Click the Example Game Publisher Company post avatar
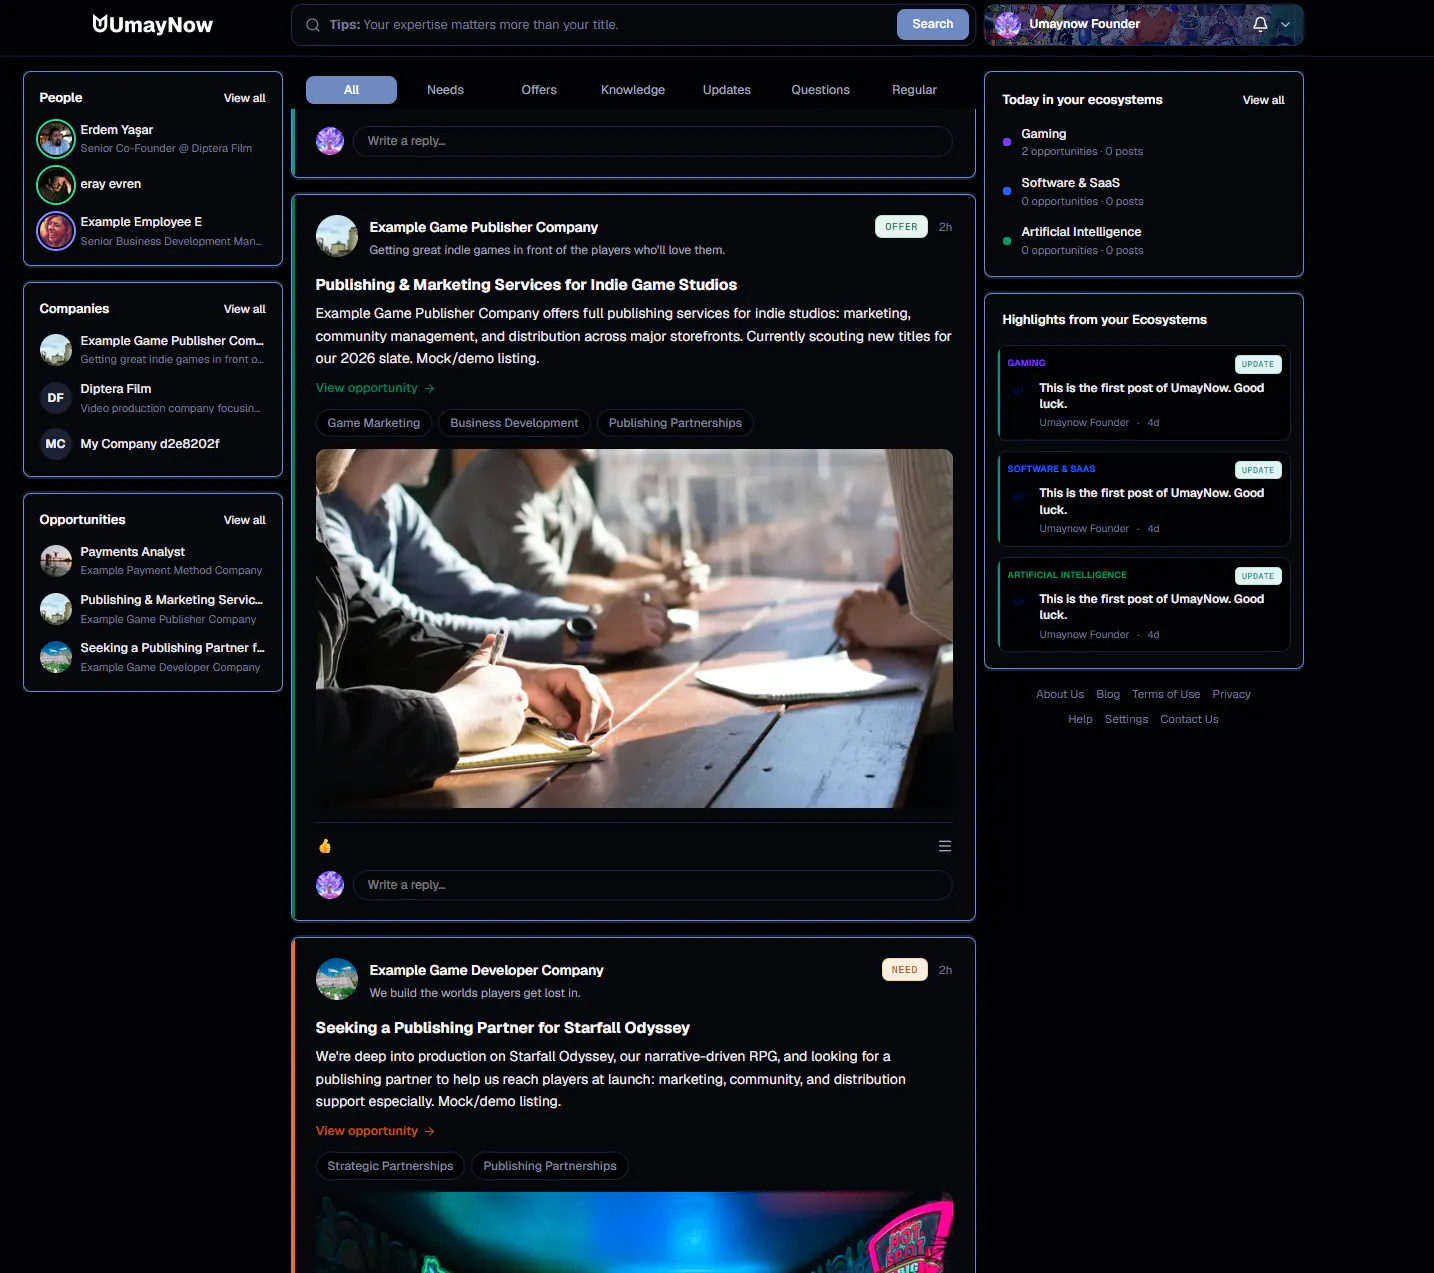Image resolution: width=1434 pixels, height=1273 pixels. 337,236
